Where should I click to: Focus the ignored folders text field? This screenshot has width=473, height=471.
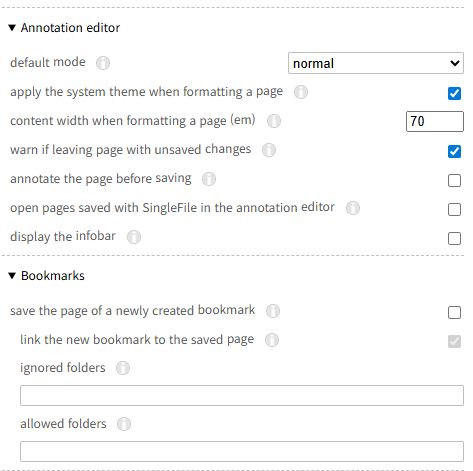click(x=242, y=395)
